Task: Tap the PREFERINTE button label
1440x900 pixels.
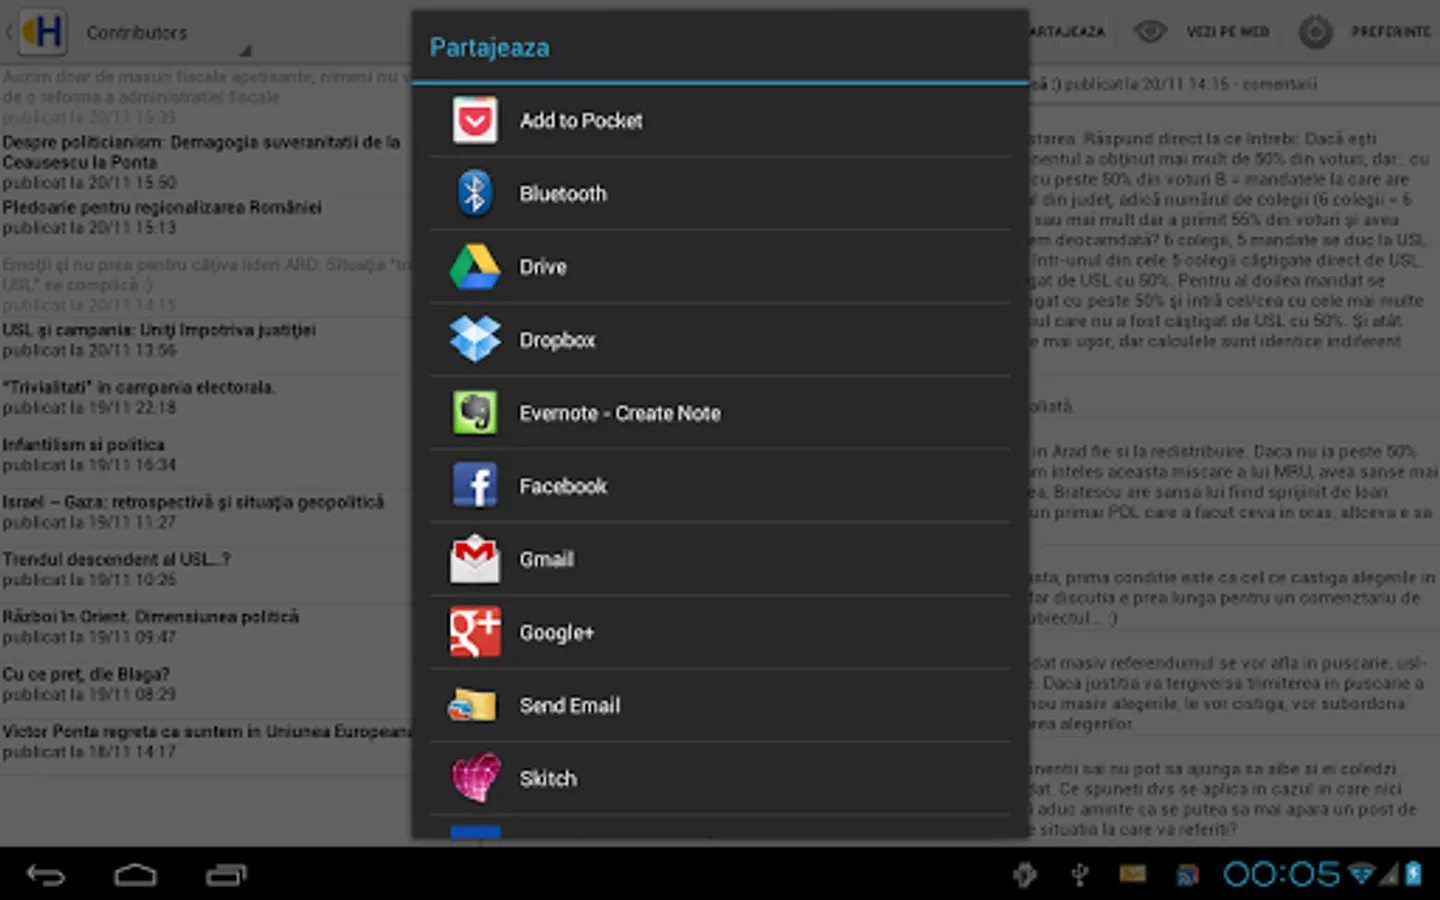Action: [x=1391, y=32]
